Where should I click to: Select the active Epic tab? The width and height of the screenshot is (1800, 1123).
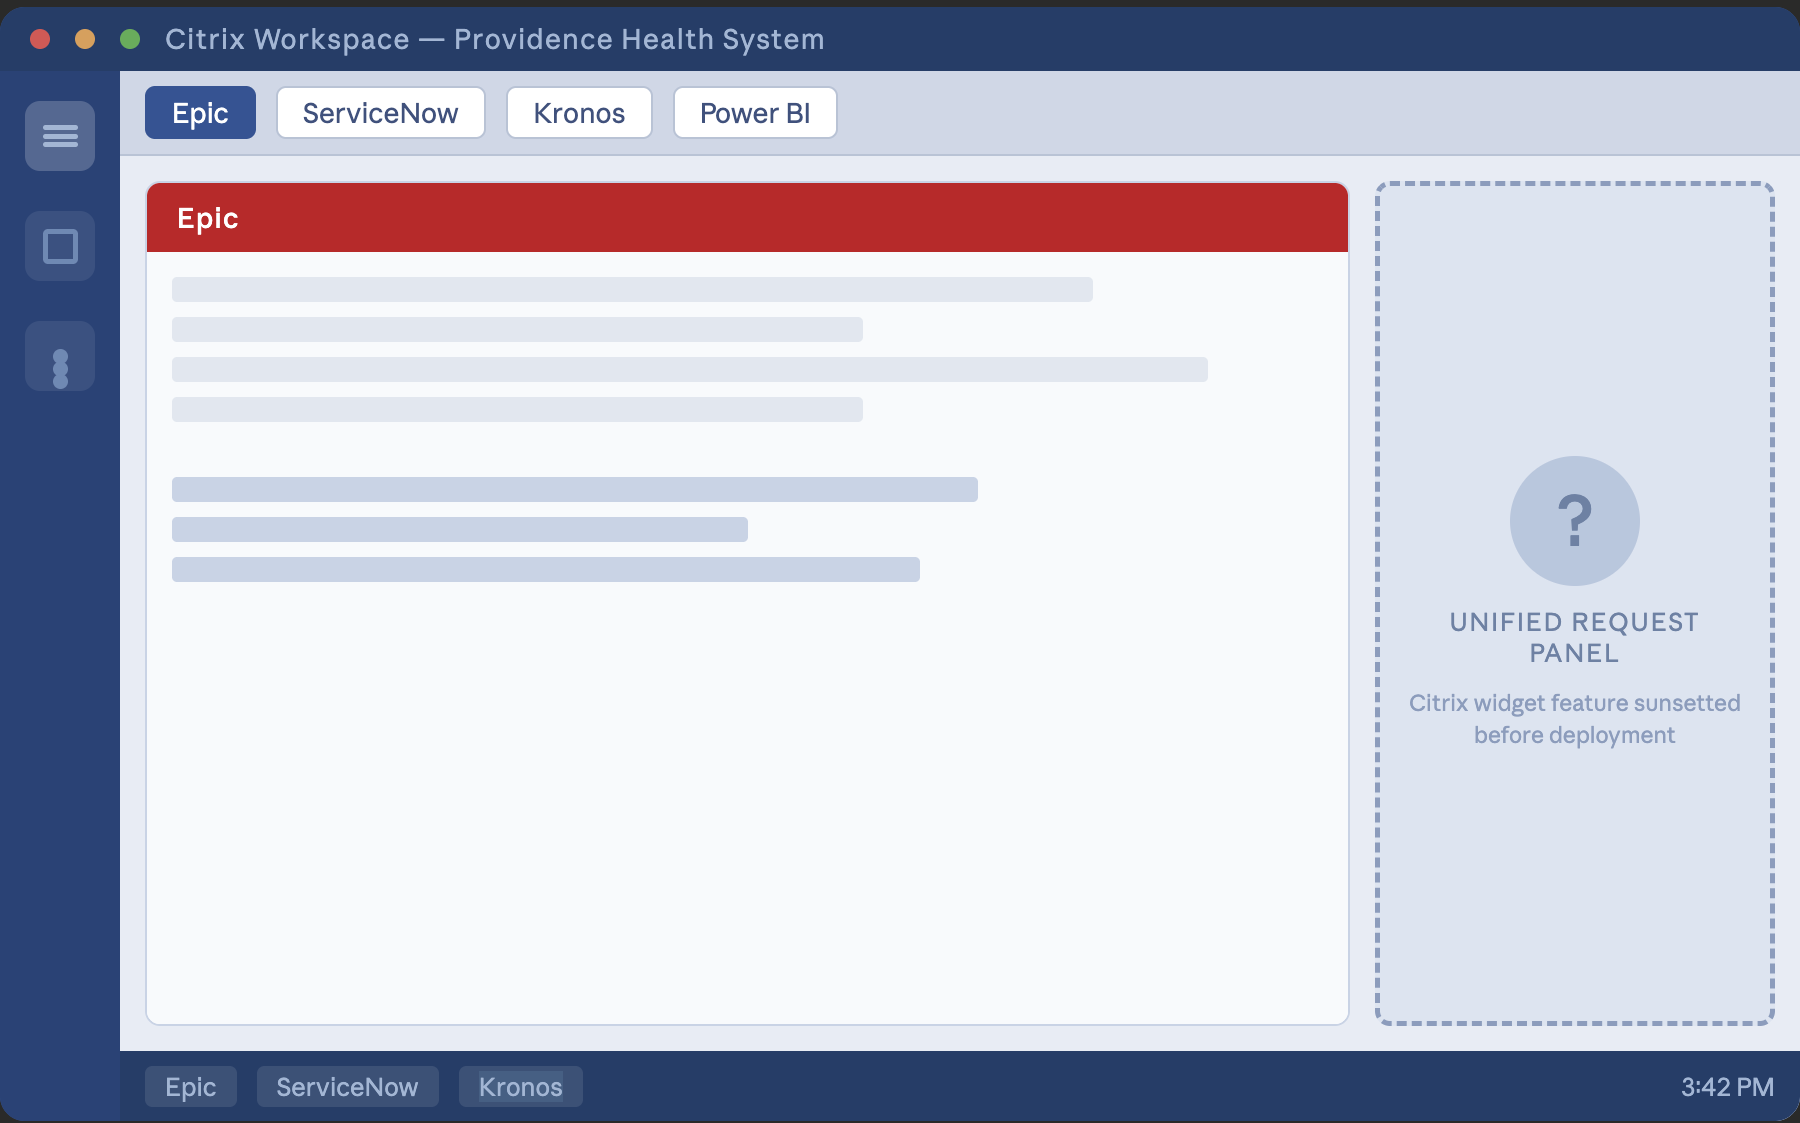click(x=200, y=112)
